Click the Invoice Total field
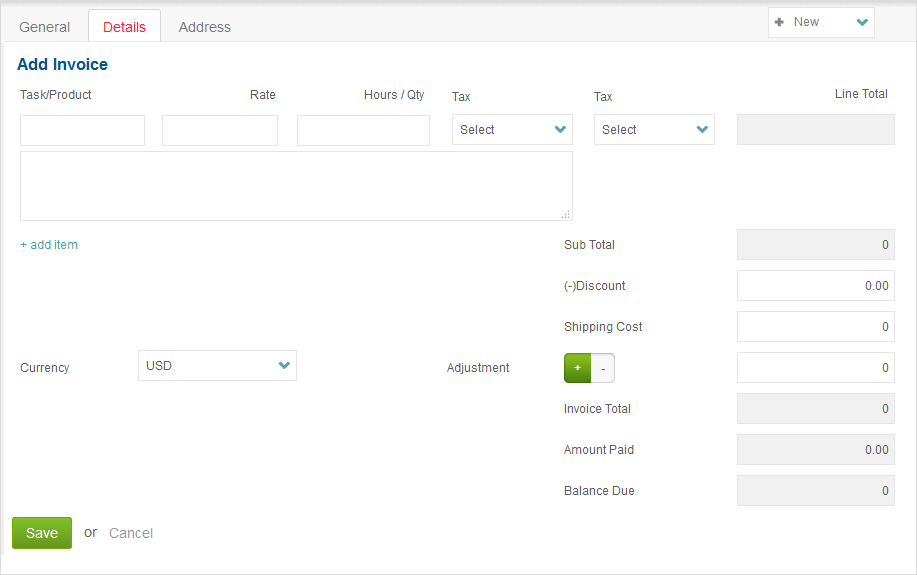The width and height of the screenshot is (917, 575). click(x=816, y=408)
